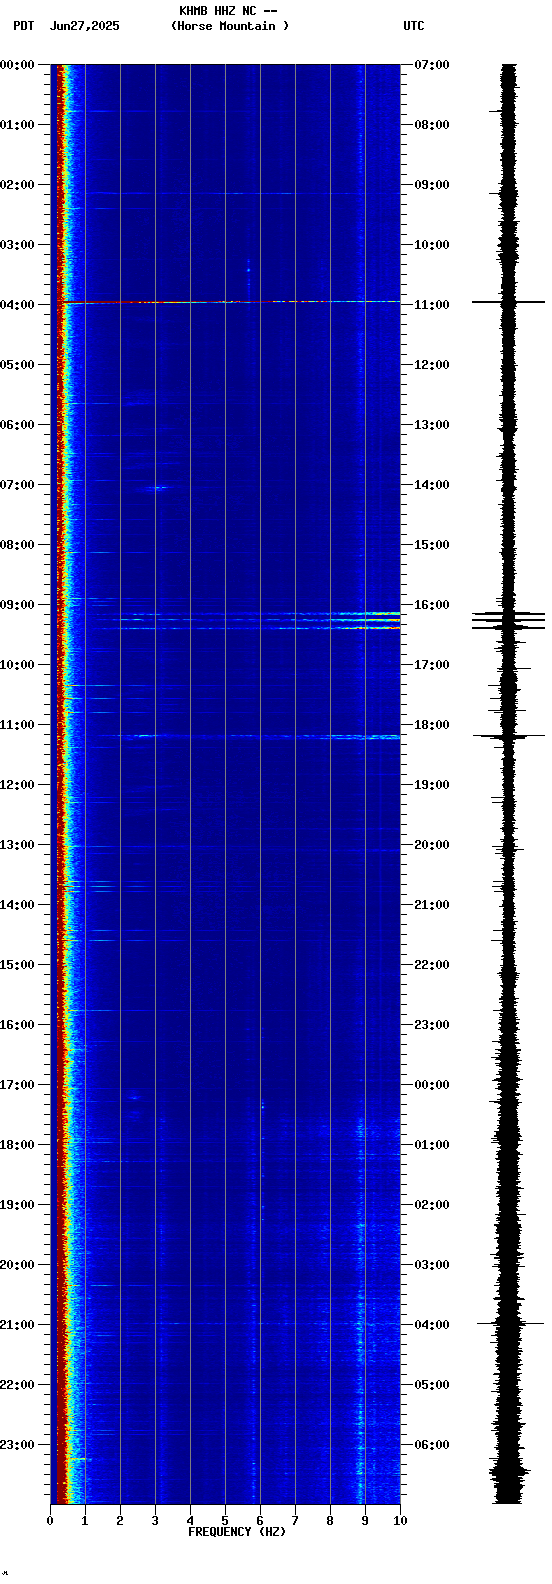Click the PDT time label '11:00'
The image size is (552, 1584).
[17, 725]
